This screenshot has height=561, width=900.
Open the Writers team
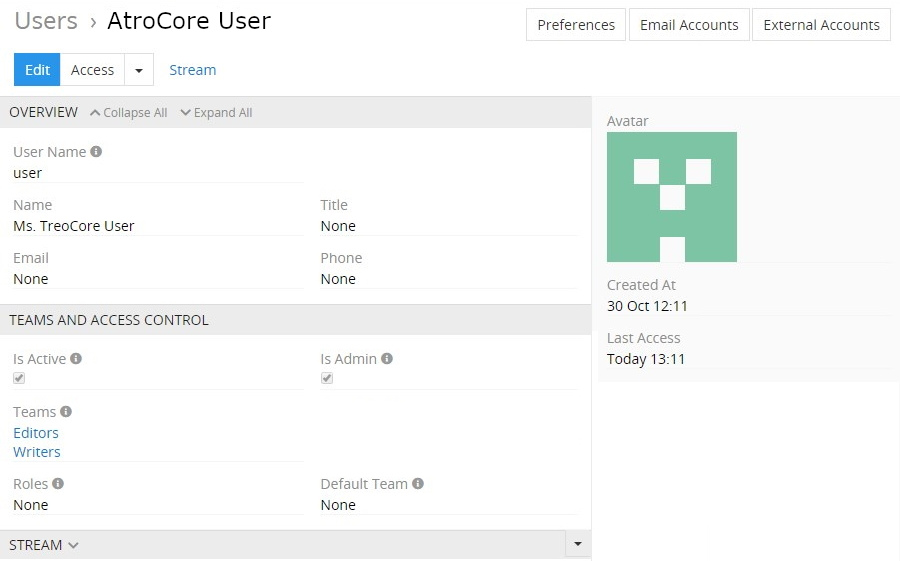click(37, 452)
